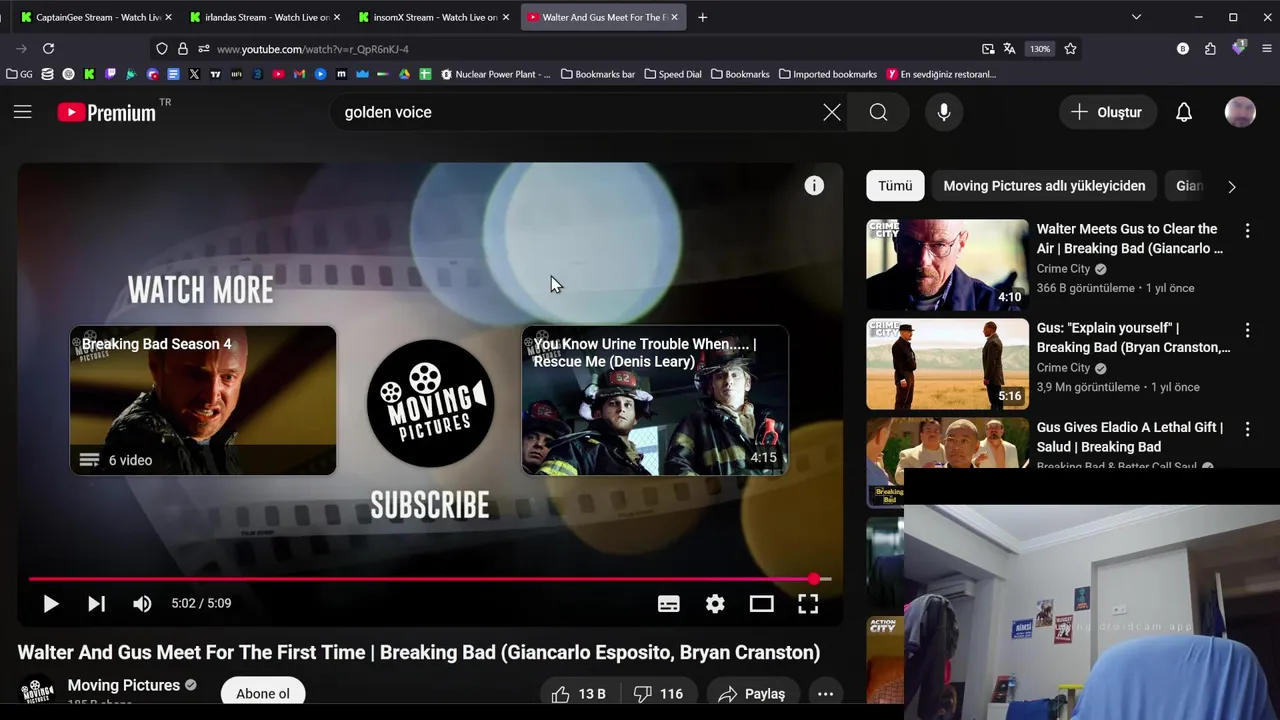Mute the video volume
The image size is (1280, 720).
142,603
